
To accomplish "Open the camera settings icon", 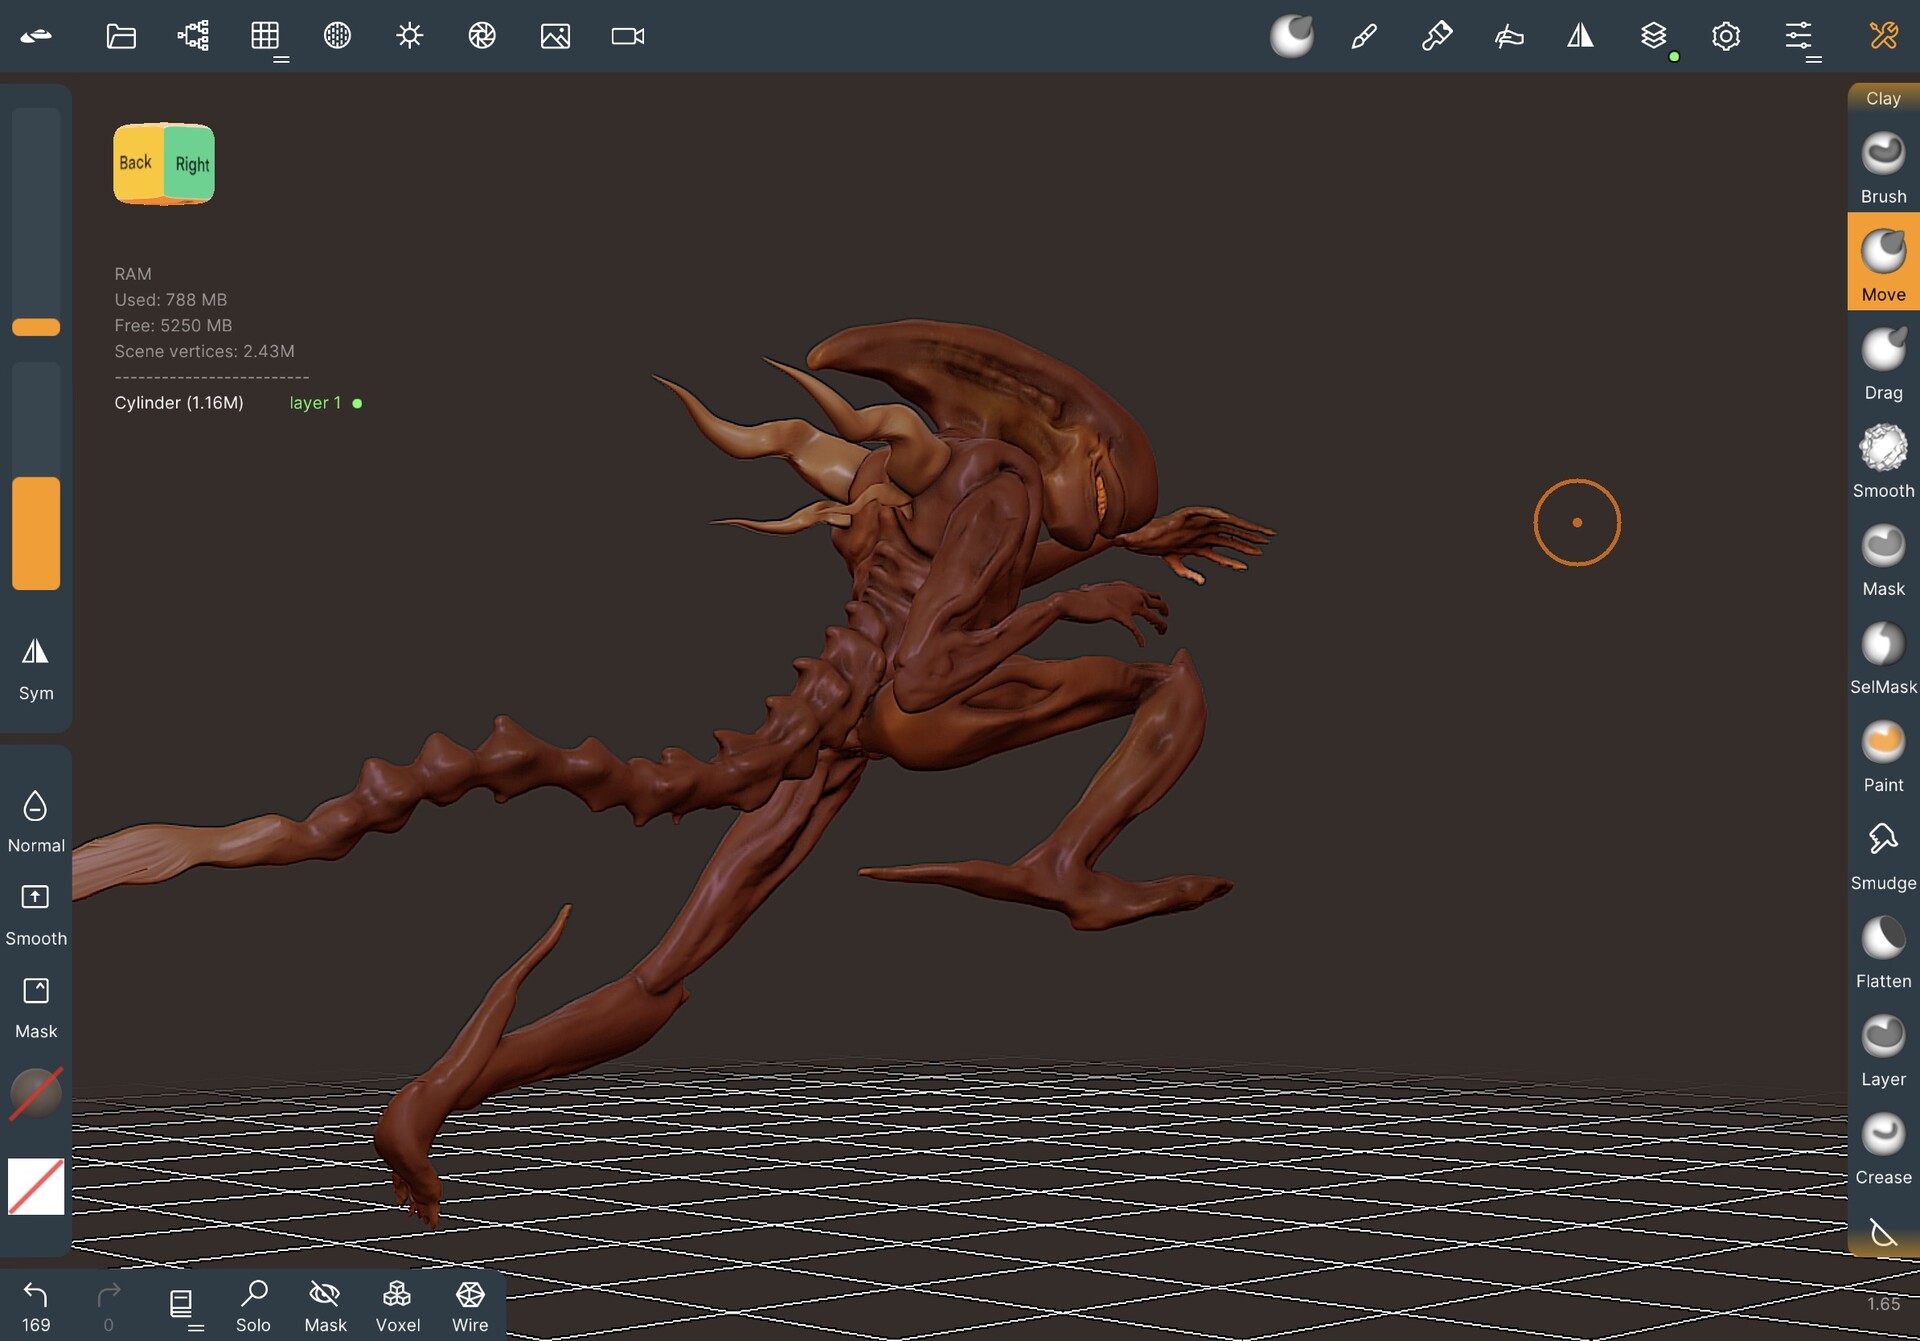I will pos(627,36).
